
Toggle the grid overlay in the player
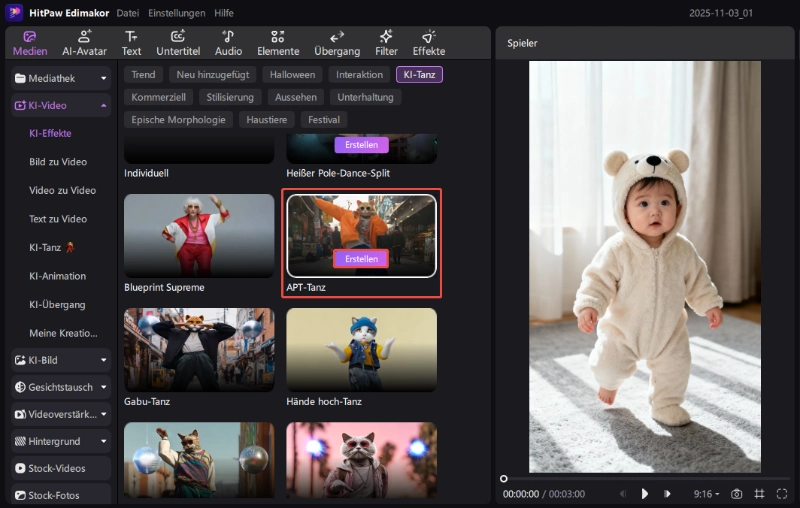(759, 494)
